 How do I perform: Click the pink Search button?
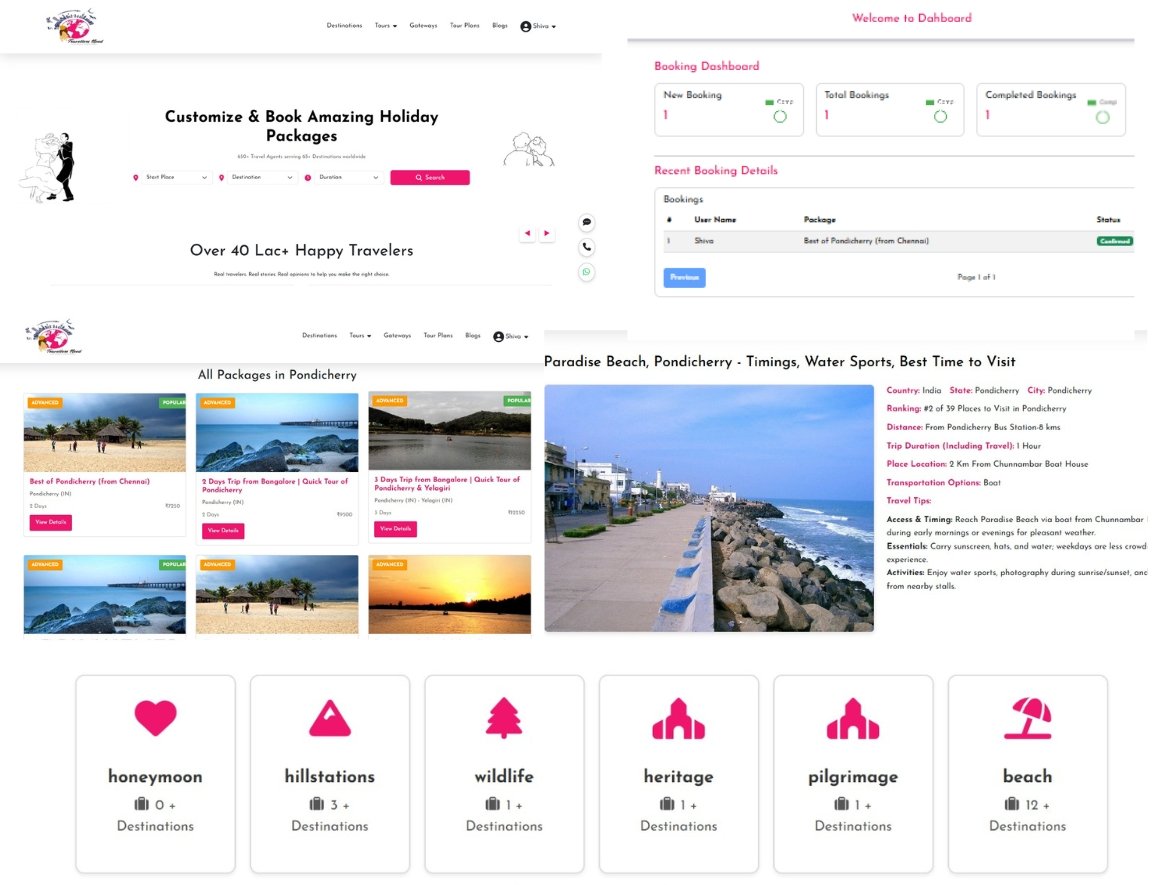(429, 178)
